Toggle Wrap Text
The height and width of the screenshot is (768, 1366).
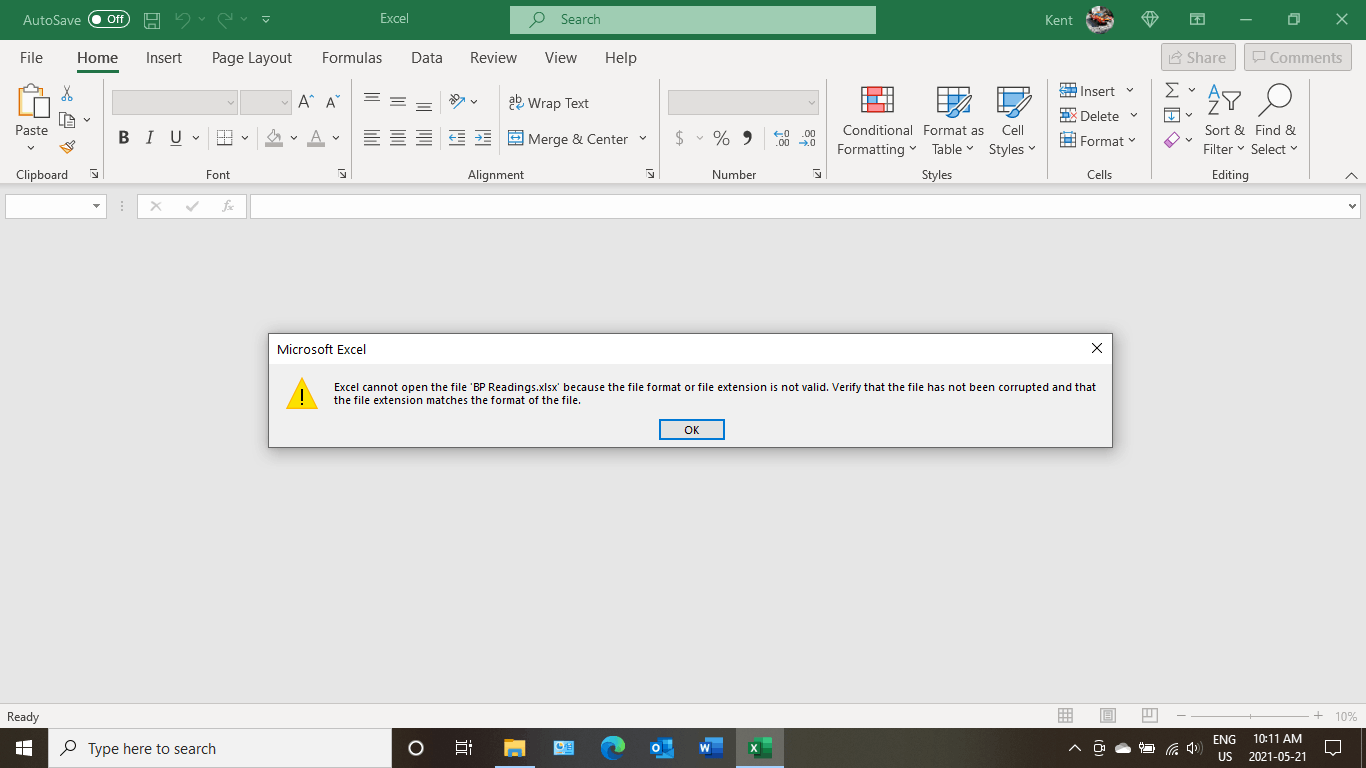point(549,102)
